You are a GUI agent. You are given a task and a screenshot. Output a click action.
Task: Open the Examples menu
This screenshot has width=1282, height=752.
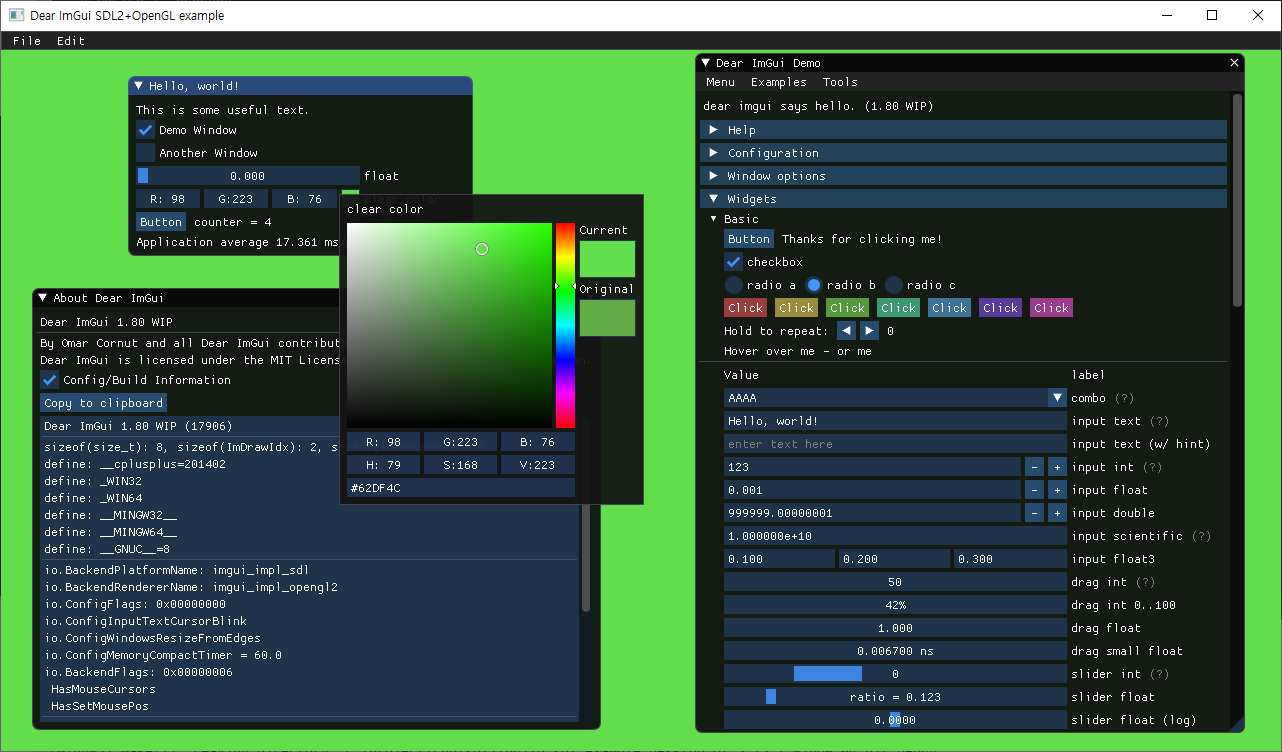pos(778,82)
